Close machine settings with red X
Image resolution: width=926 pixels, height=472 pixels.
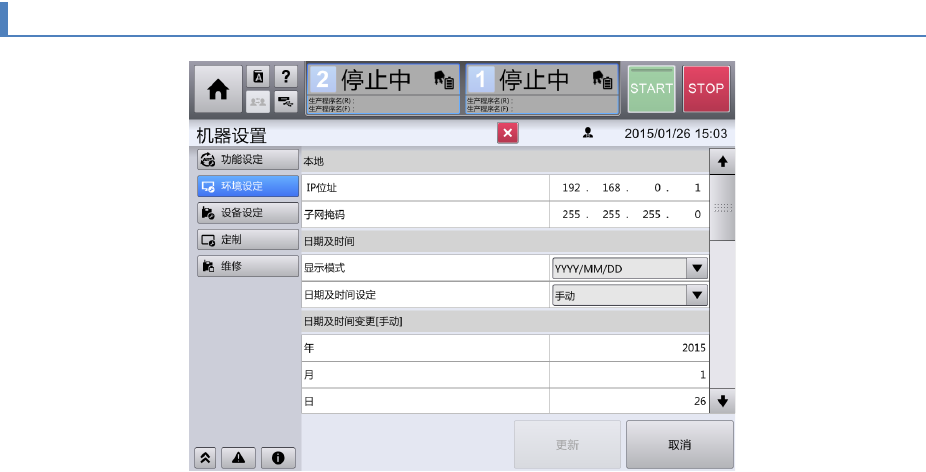(x=507, y=133)
